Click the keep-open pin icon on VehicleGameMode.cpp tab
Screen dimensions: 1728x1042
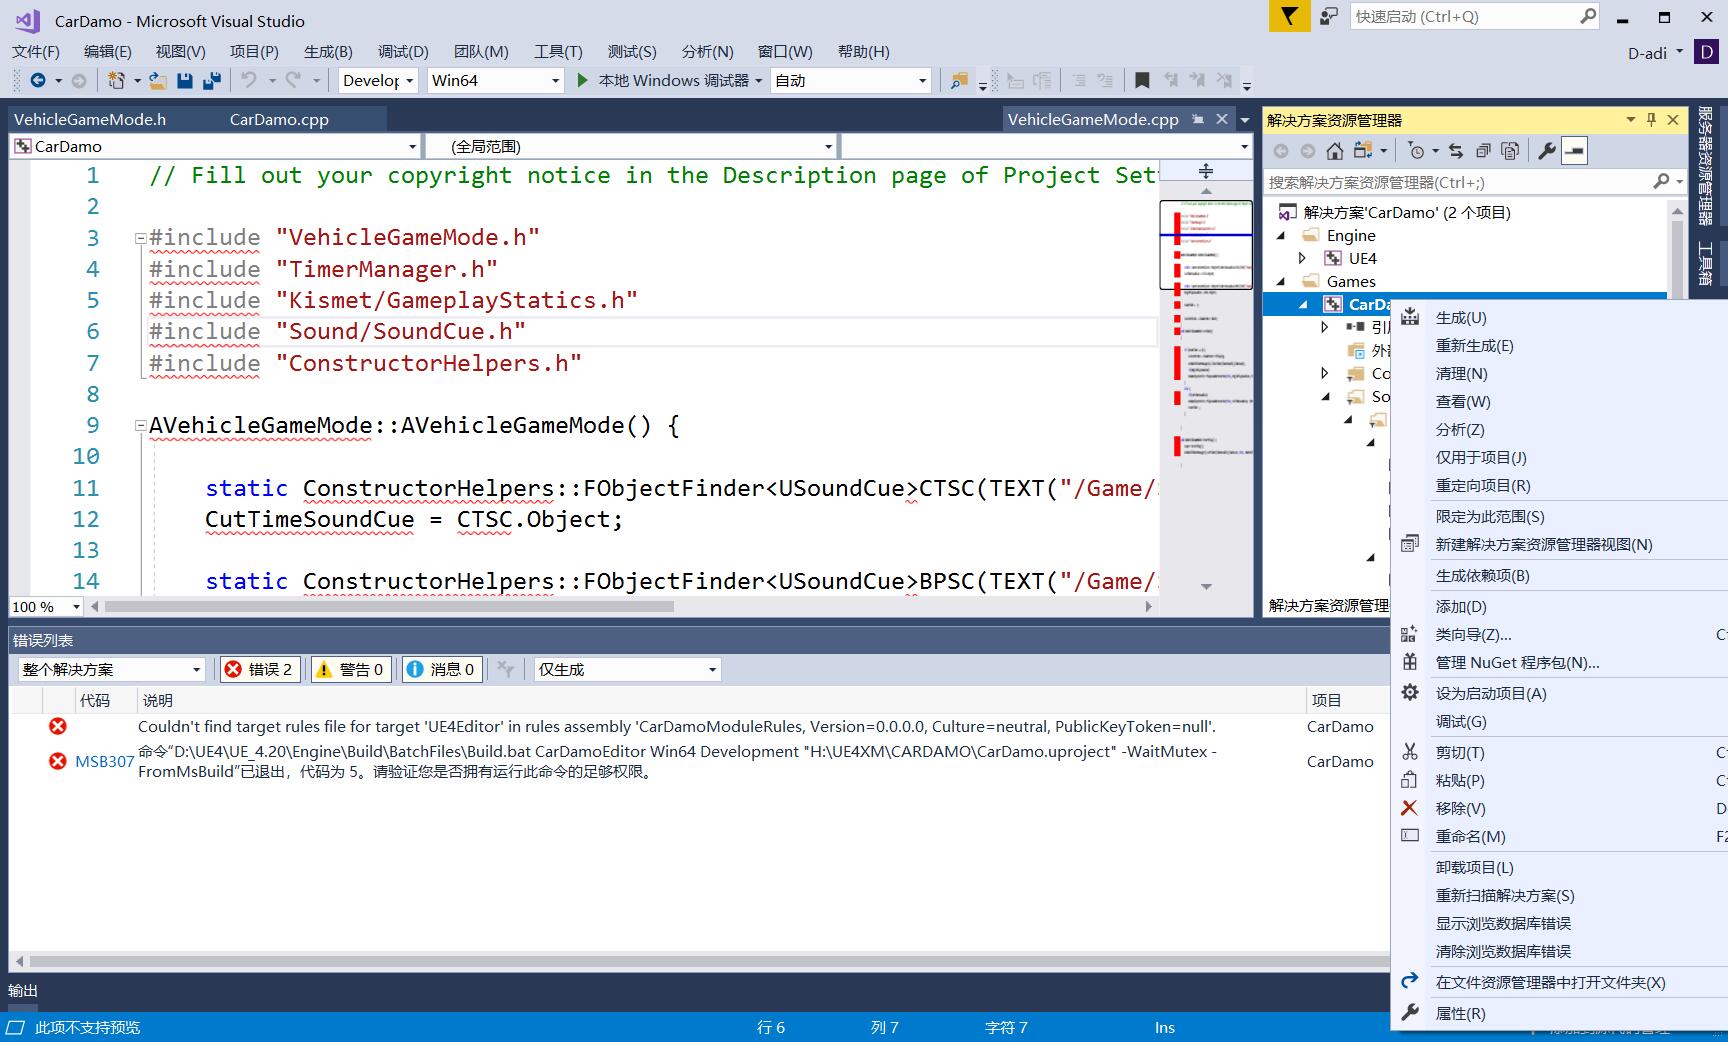coord(1198,119)
